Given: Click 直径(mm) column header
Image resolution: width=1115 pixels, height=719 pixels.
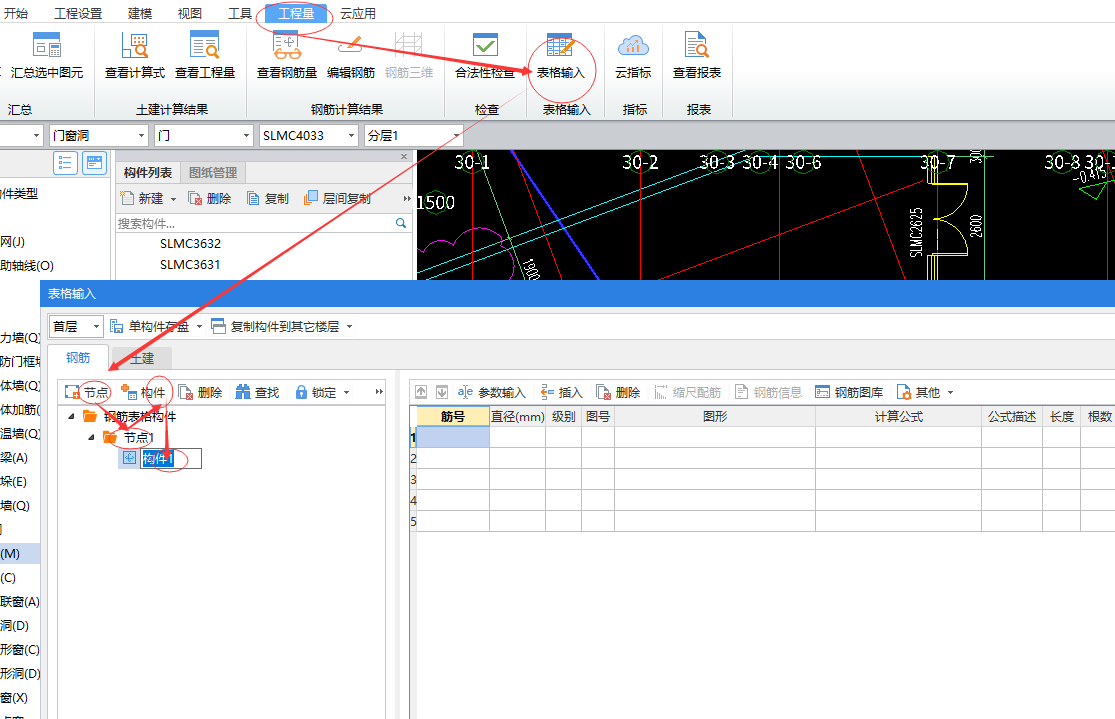Looking at the screenshot, I should tap(518, 416).
